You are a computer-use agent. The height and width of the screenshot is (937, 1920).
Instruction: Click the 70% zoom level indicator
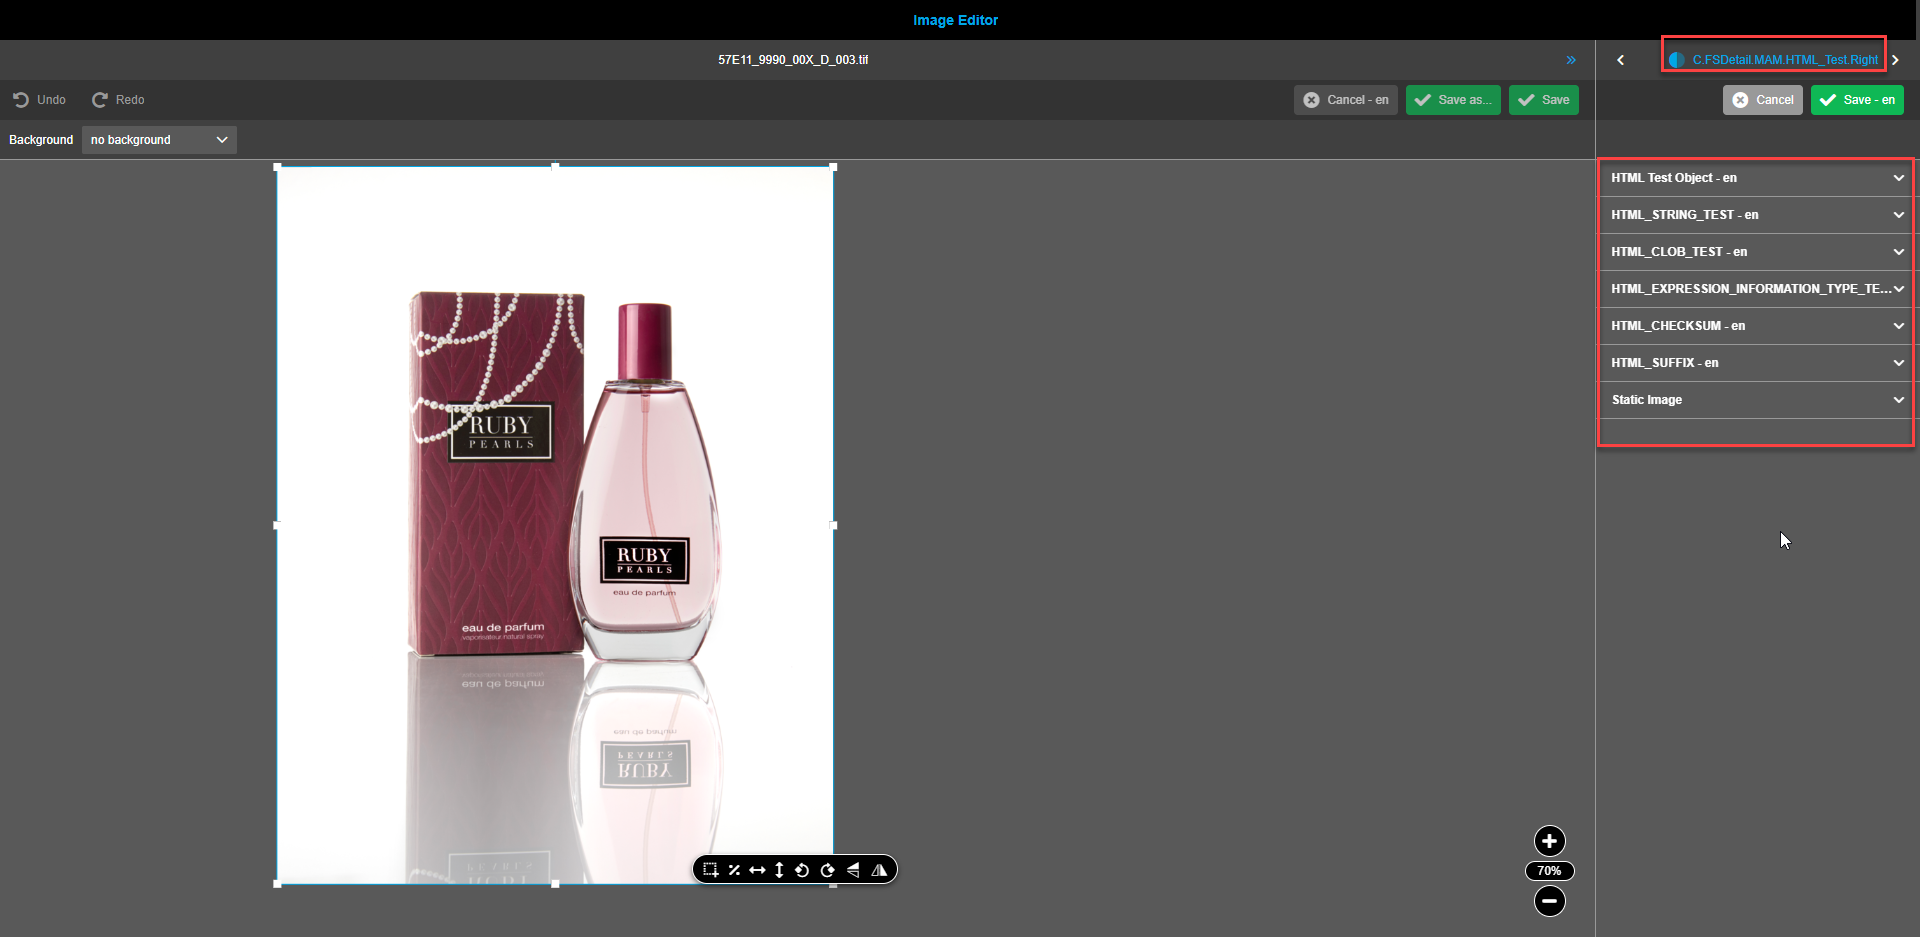pyautogui.click(x=1548, y=870)
